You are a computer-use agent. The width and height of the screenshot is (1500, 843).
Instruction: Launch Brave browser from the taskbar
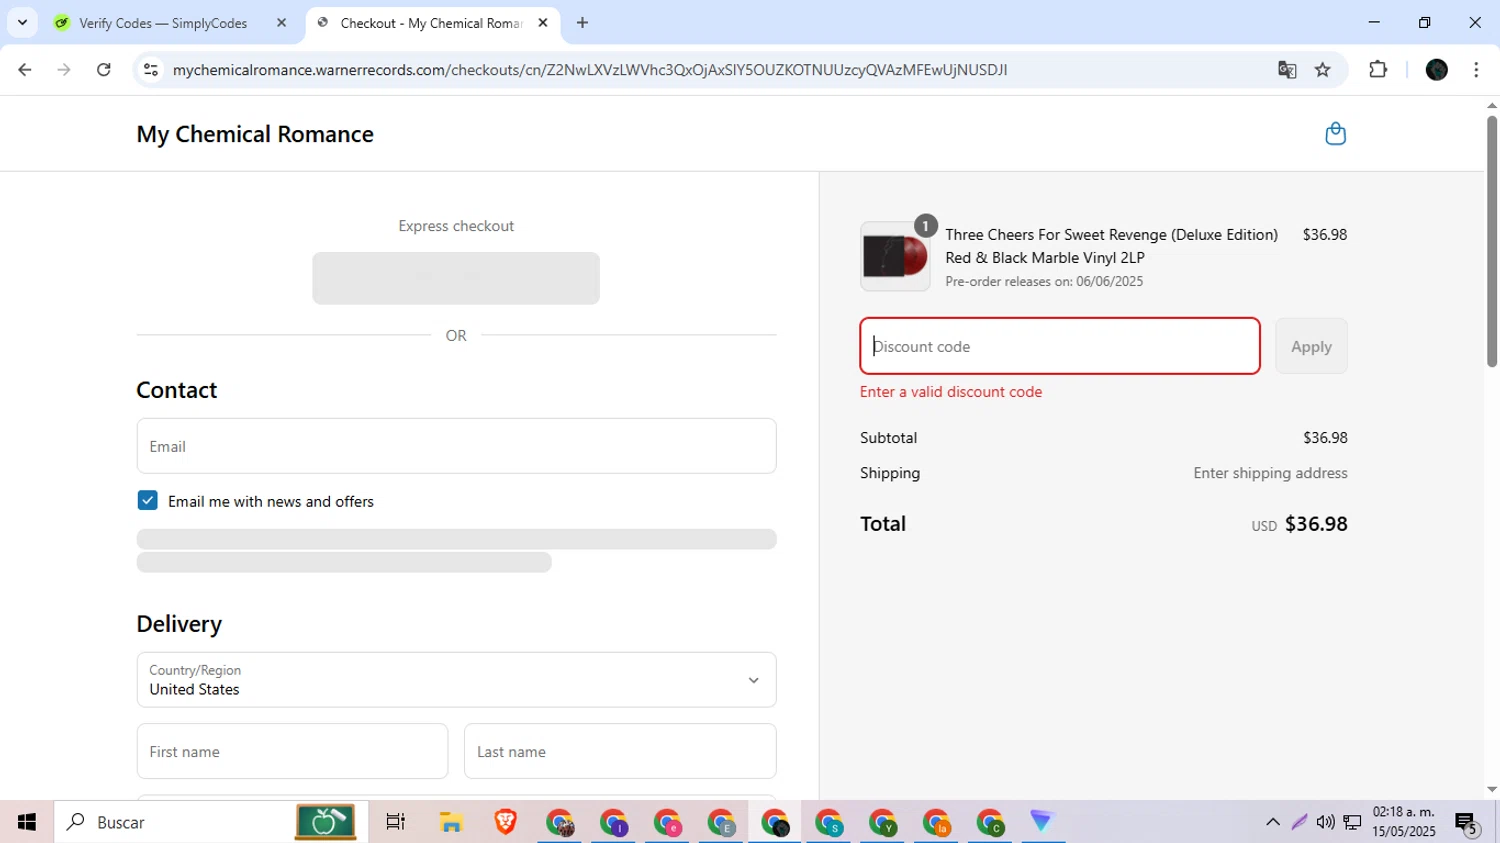point(505,822)
